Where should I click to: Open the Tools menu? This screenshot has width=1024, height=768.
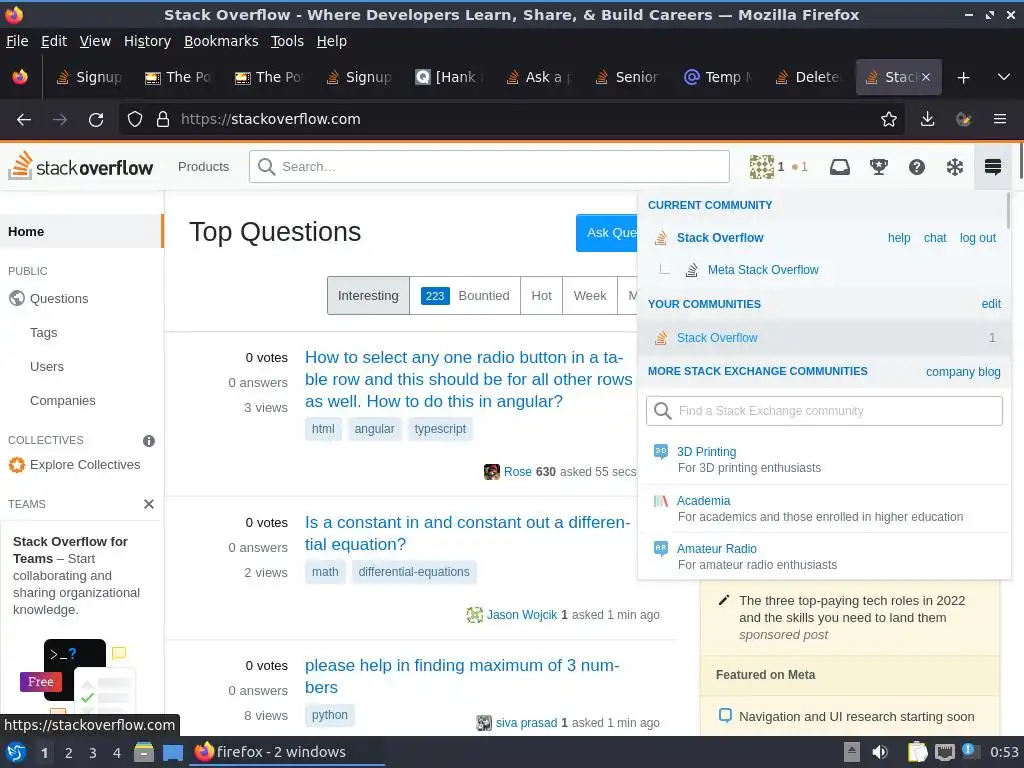point(287,41)
